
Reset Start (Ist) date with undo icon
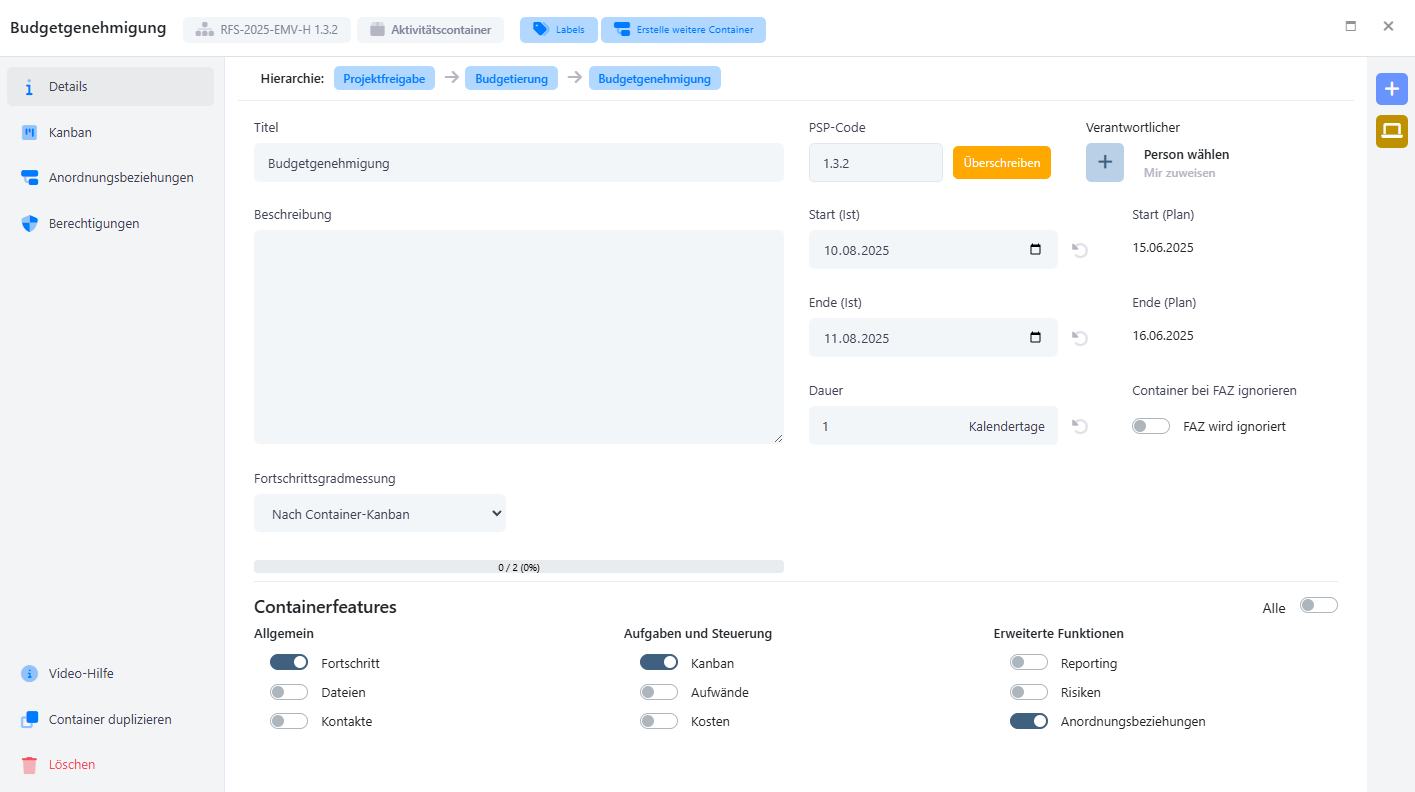click(1080, 250)
